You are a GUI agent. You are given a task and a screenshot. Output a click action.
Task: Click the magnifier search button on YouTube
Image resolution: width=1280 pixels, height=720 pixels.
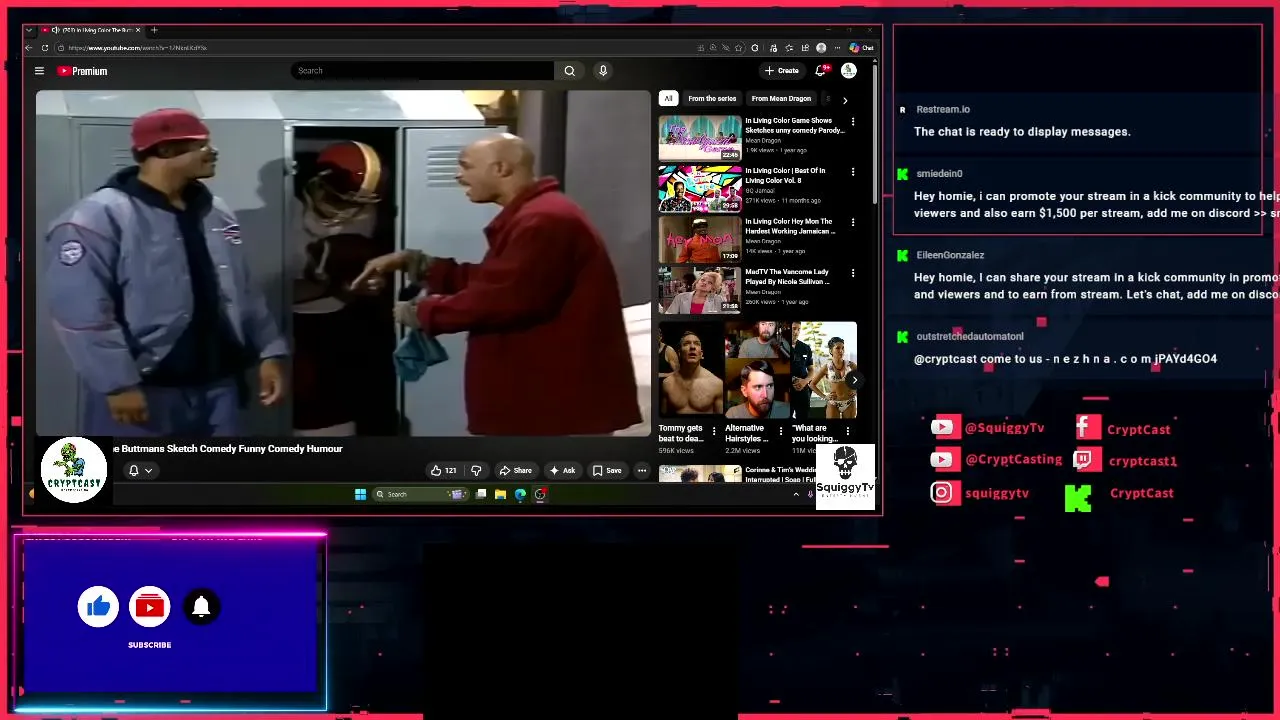click(x=569, y=71)
